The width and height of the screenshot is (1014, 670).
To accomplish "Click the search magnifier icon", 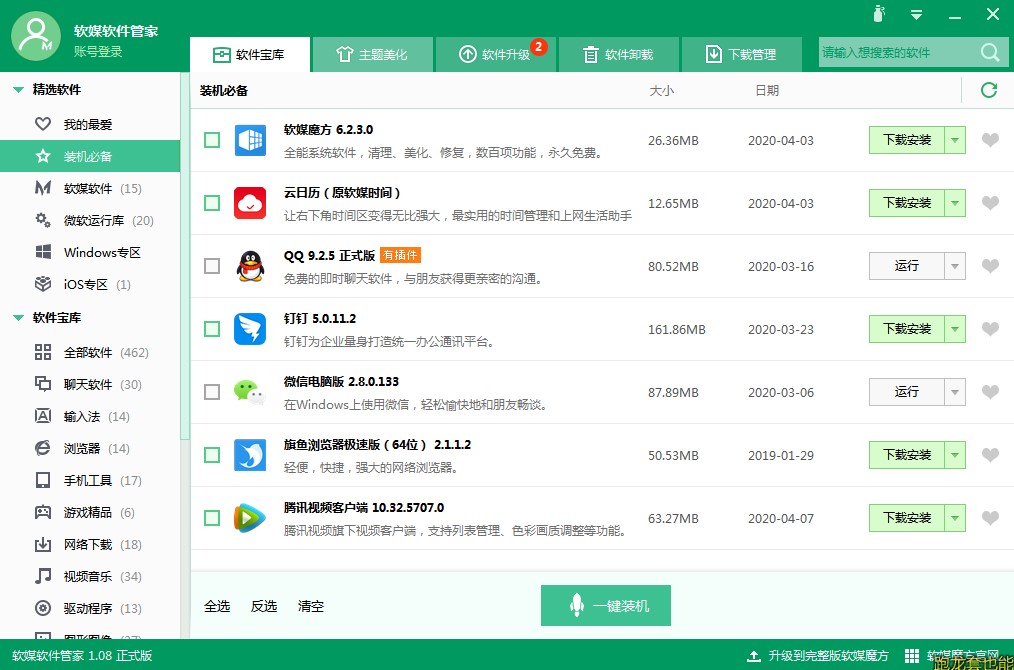I will [x=989, y=53].
